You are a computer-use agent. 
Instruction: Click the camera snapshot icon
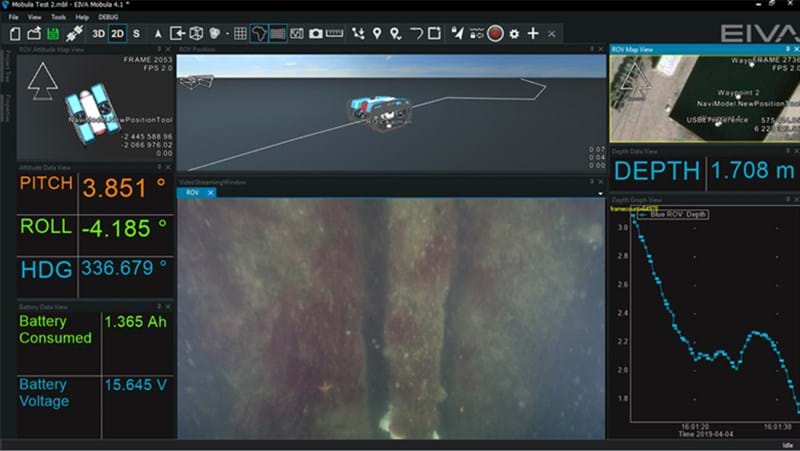315,33
